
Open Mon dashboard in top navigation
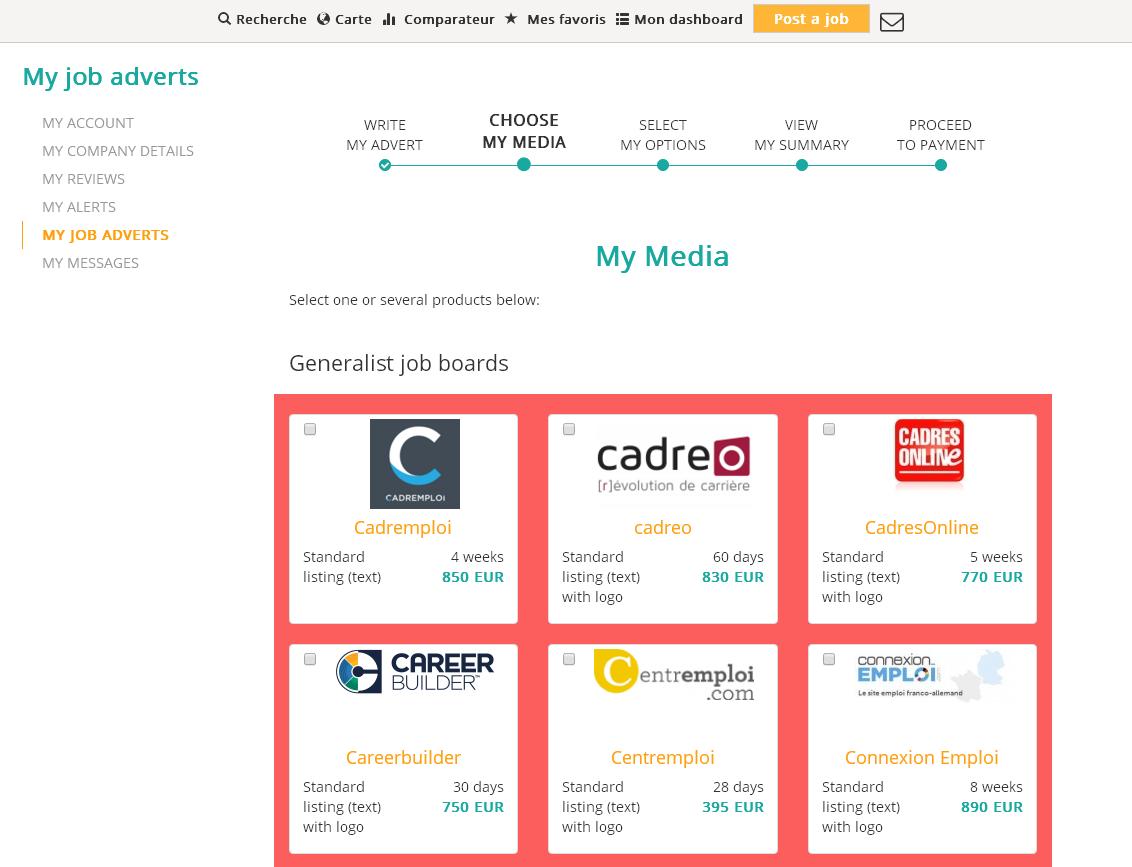(x=688, y=19)
